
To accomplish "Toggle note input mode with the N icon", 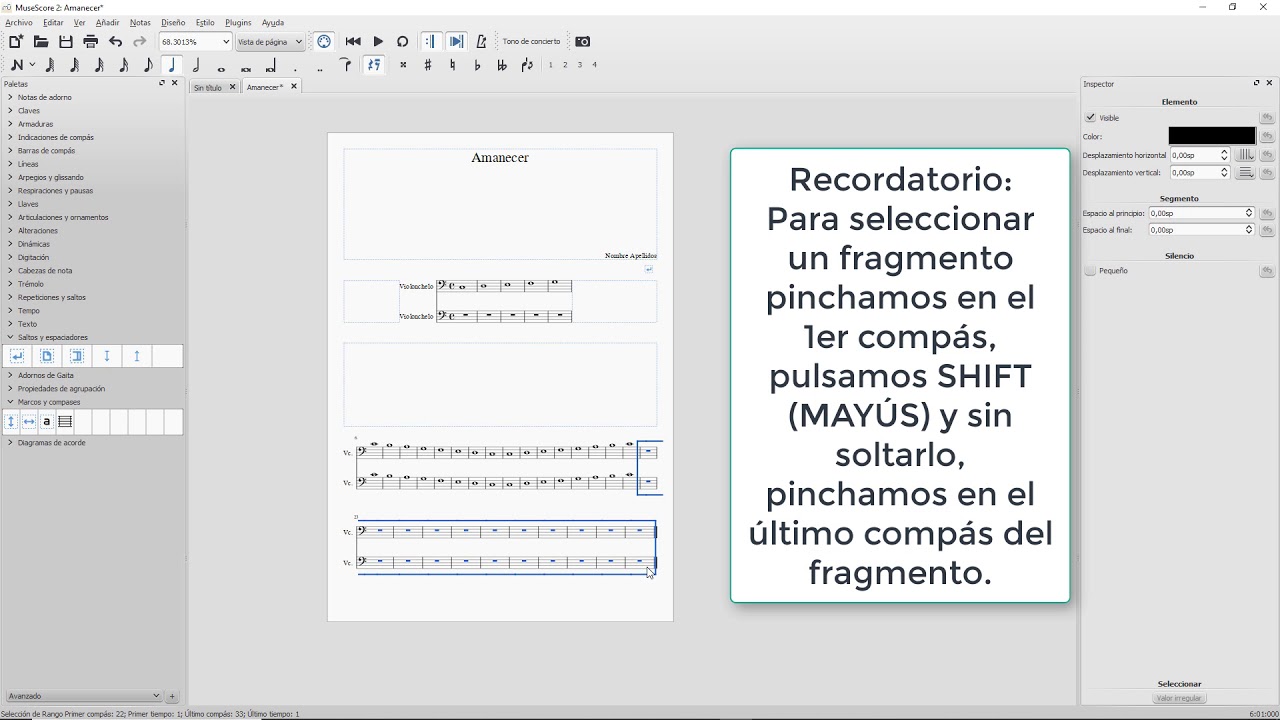I will click(x=16, y=66).
